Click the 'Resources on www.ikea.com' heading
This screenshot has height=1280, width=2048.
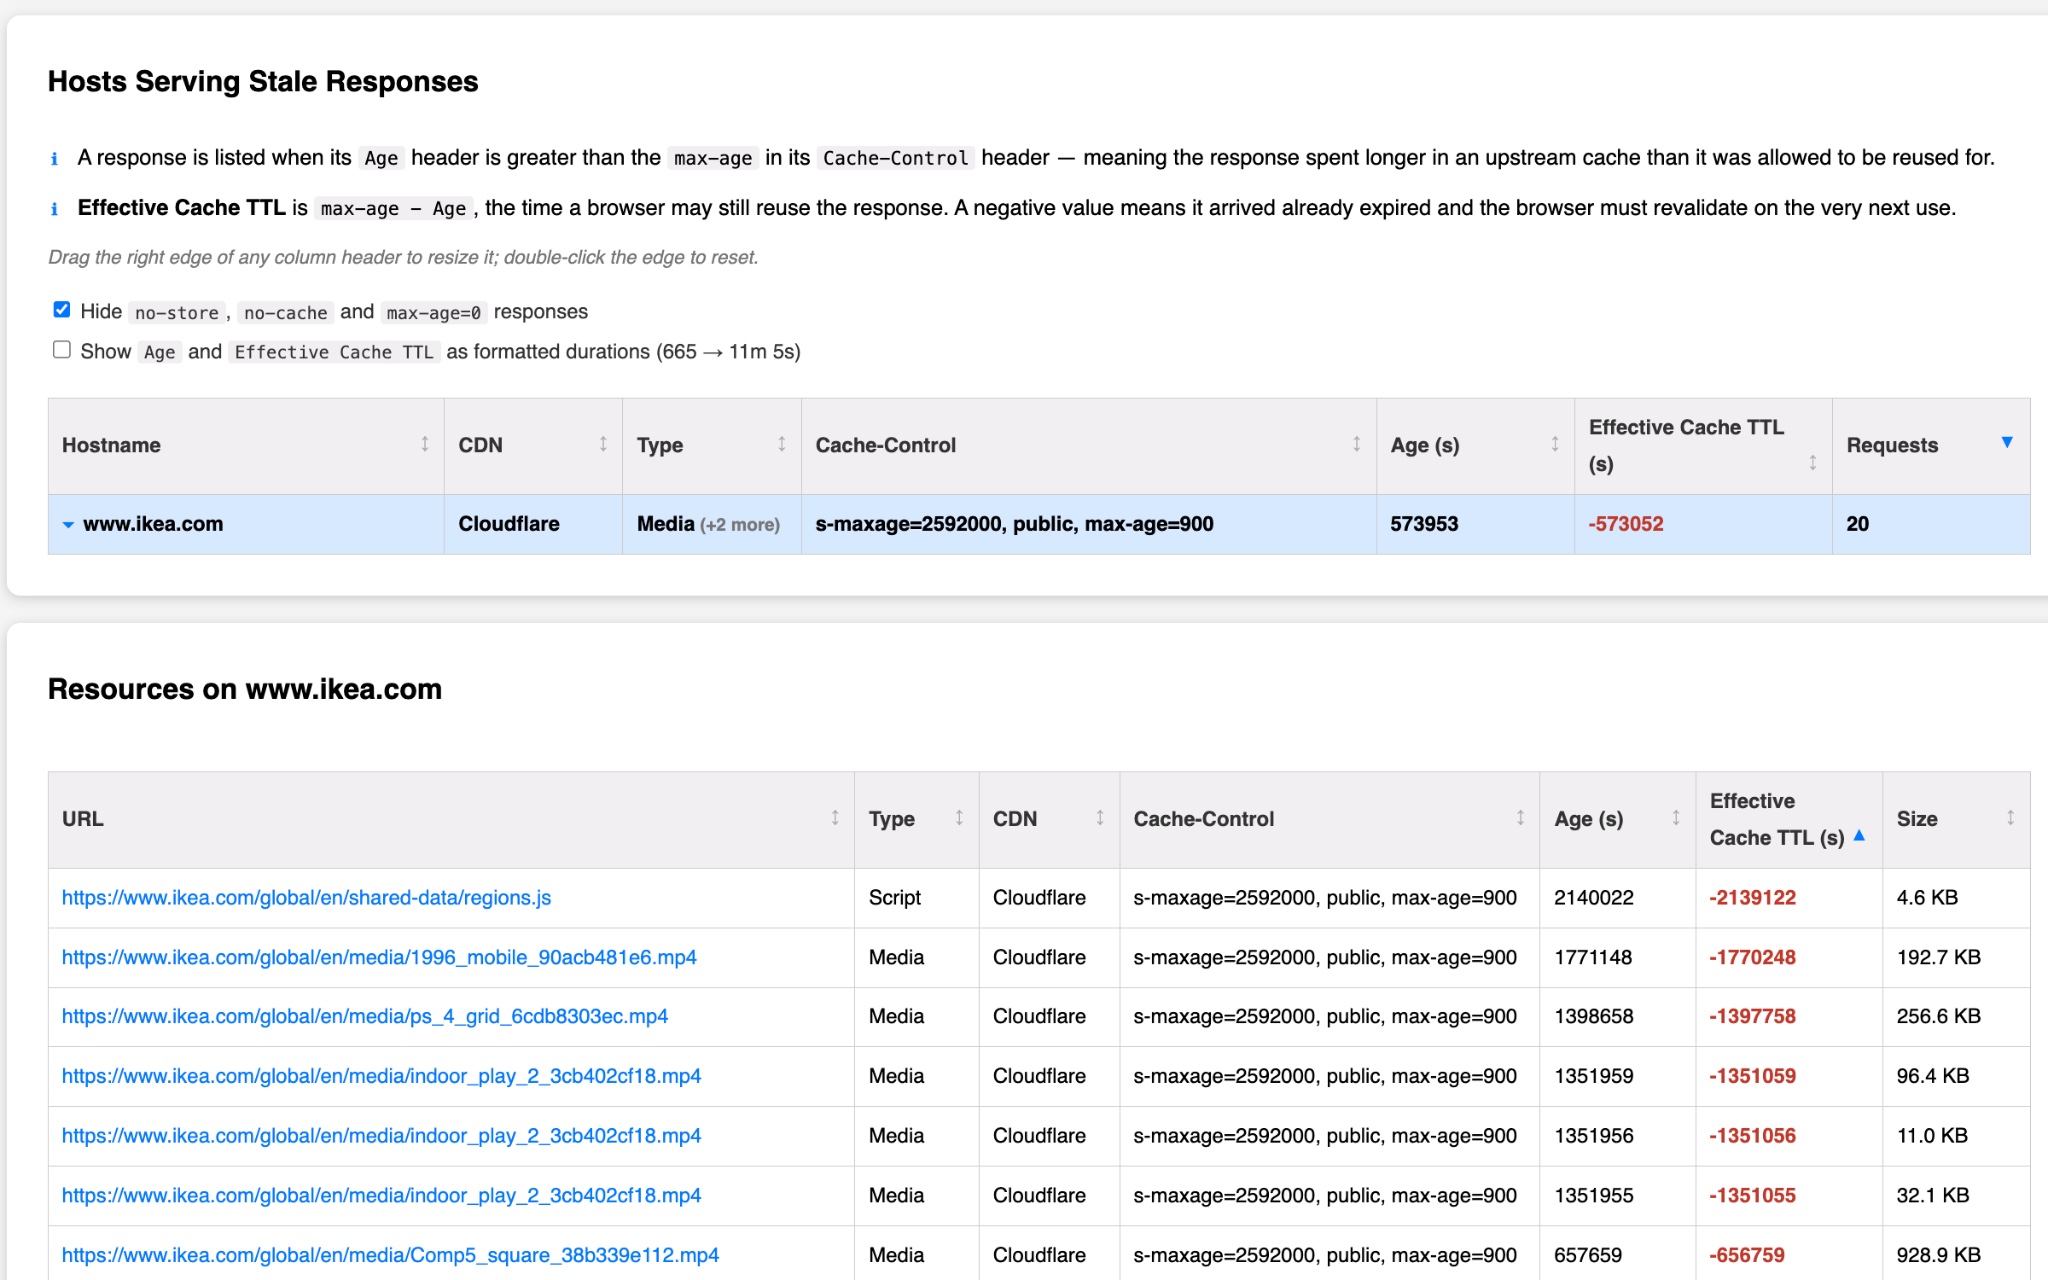click(x=245, y=689)
